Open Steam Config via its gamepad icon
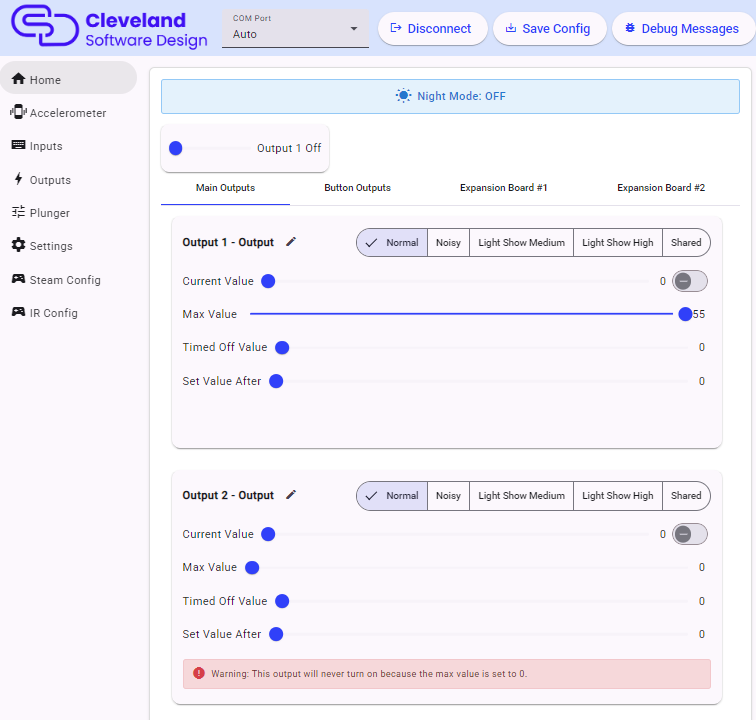756x720 pixels. 18,279
